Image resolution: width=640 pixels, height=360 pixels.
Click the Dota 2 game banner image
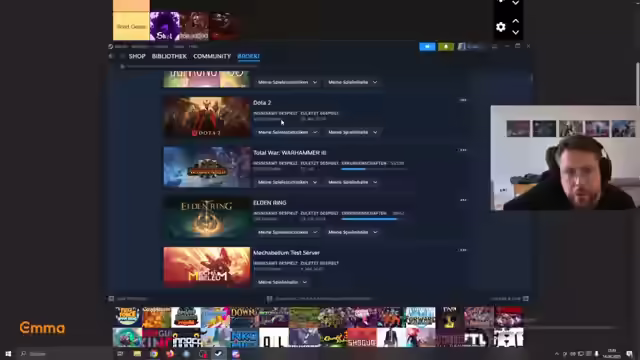pyautogui.click(x=207, y=117)
